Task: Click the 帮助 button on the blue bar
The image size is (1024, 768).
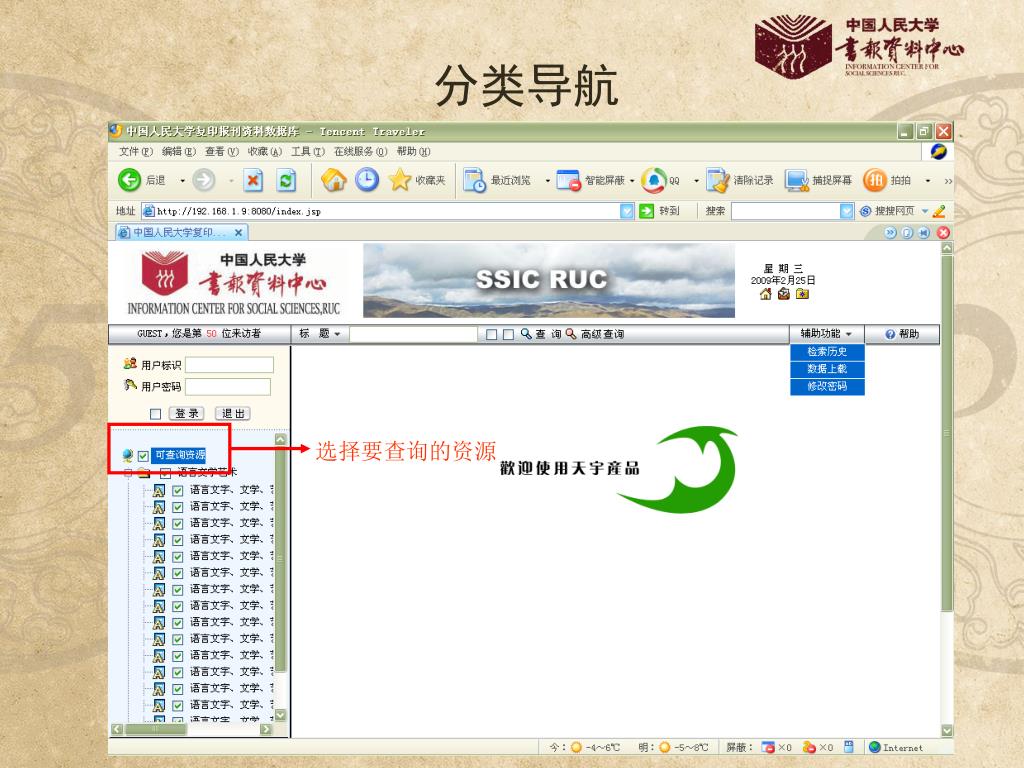Action: (x=902, y=334)
